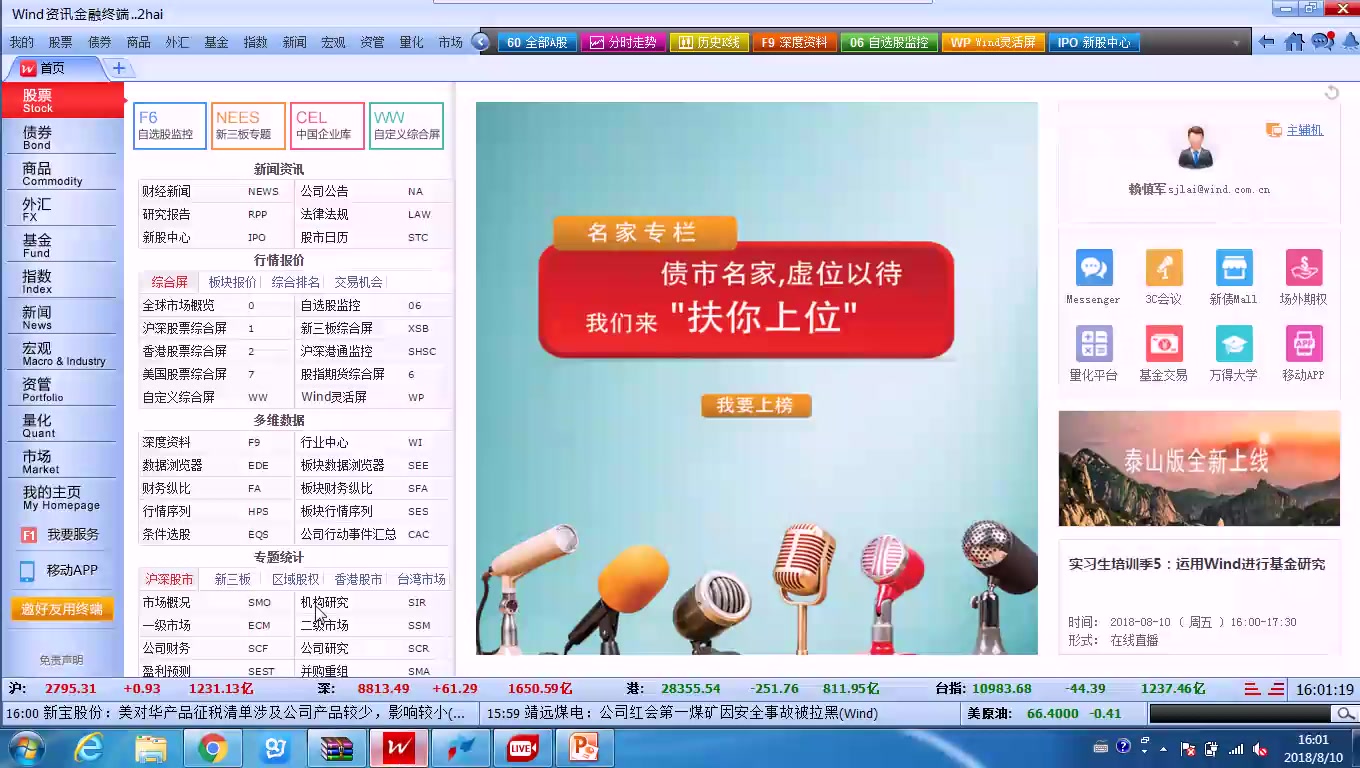This screenshot has width=1360, height=768.
Task: Open the chat messages icon in top toolbar
Action: pyautogui.click(x=1322, y=42)
